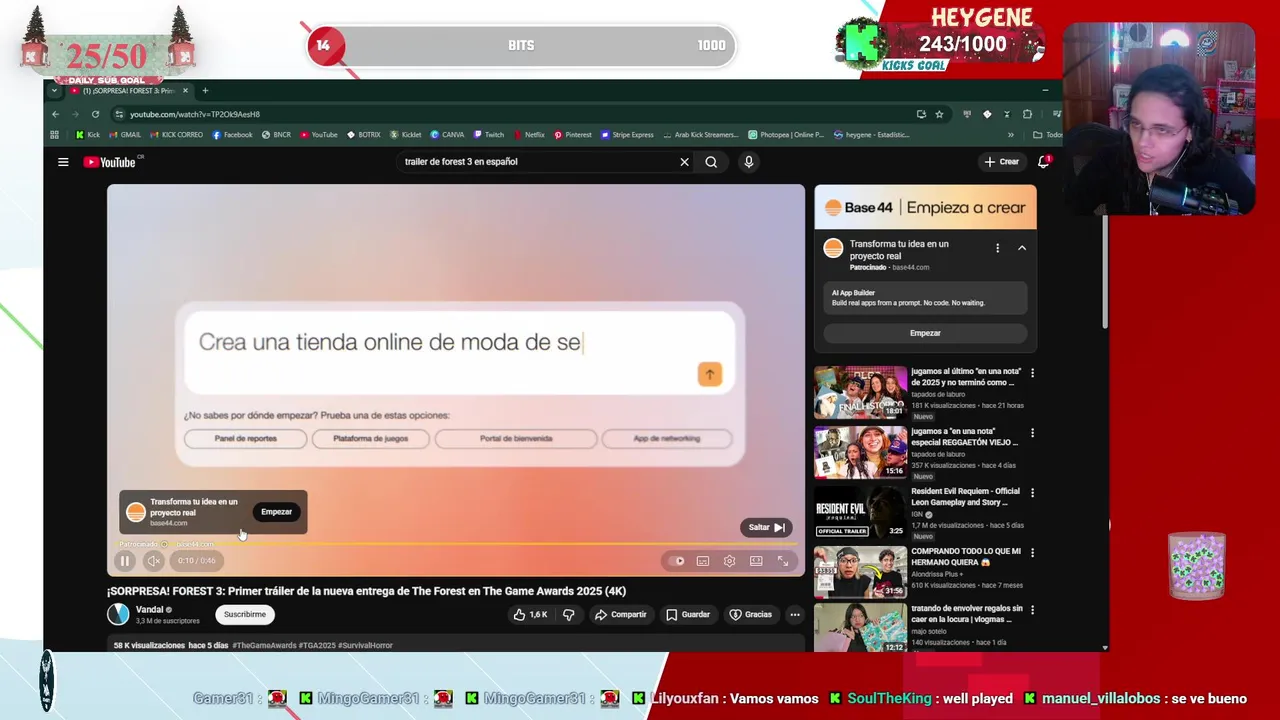Save the video with Guardar

tap(688, 614)
